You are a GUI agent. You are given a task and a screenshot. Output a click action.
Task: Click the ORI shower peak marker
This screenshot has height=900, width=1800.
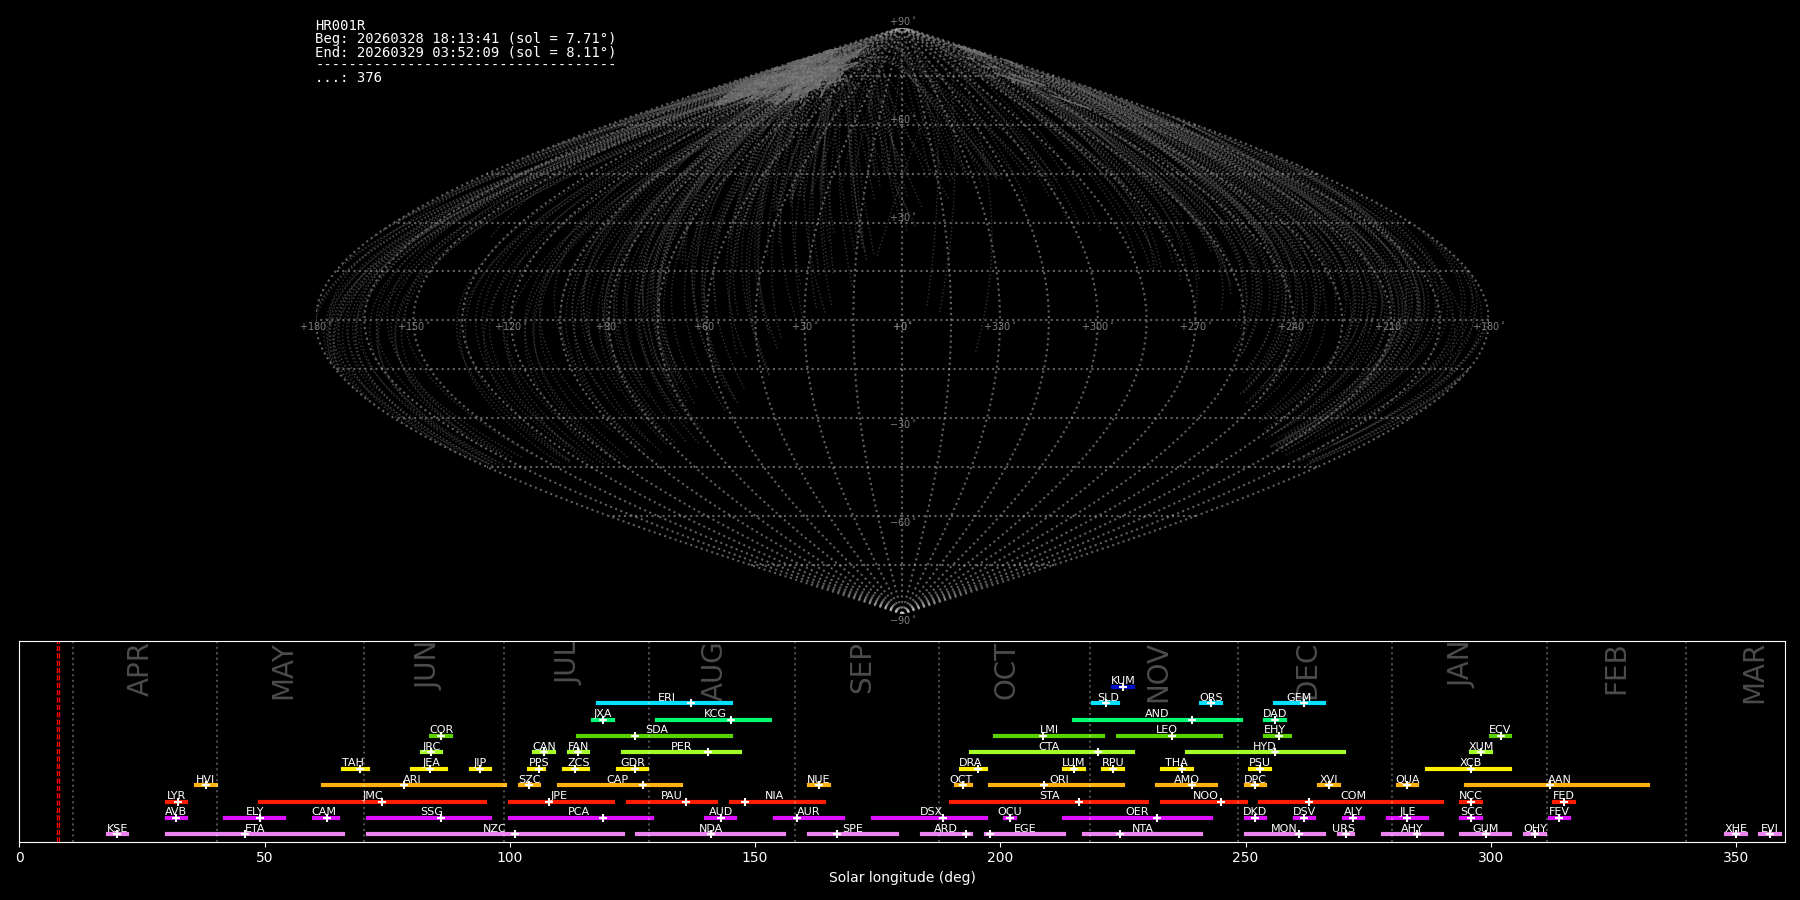point(1044,785)
